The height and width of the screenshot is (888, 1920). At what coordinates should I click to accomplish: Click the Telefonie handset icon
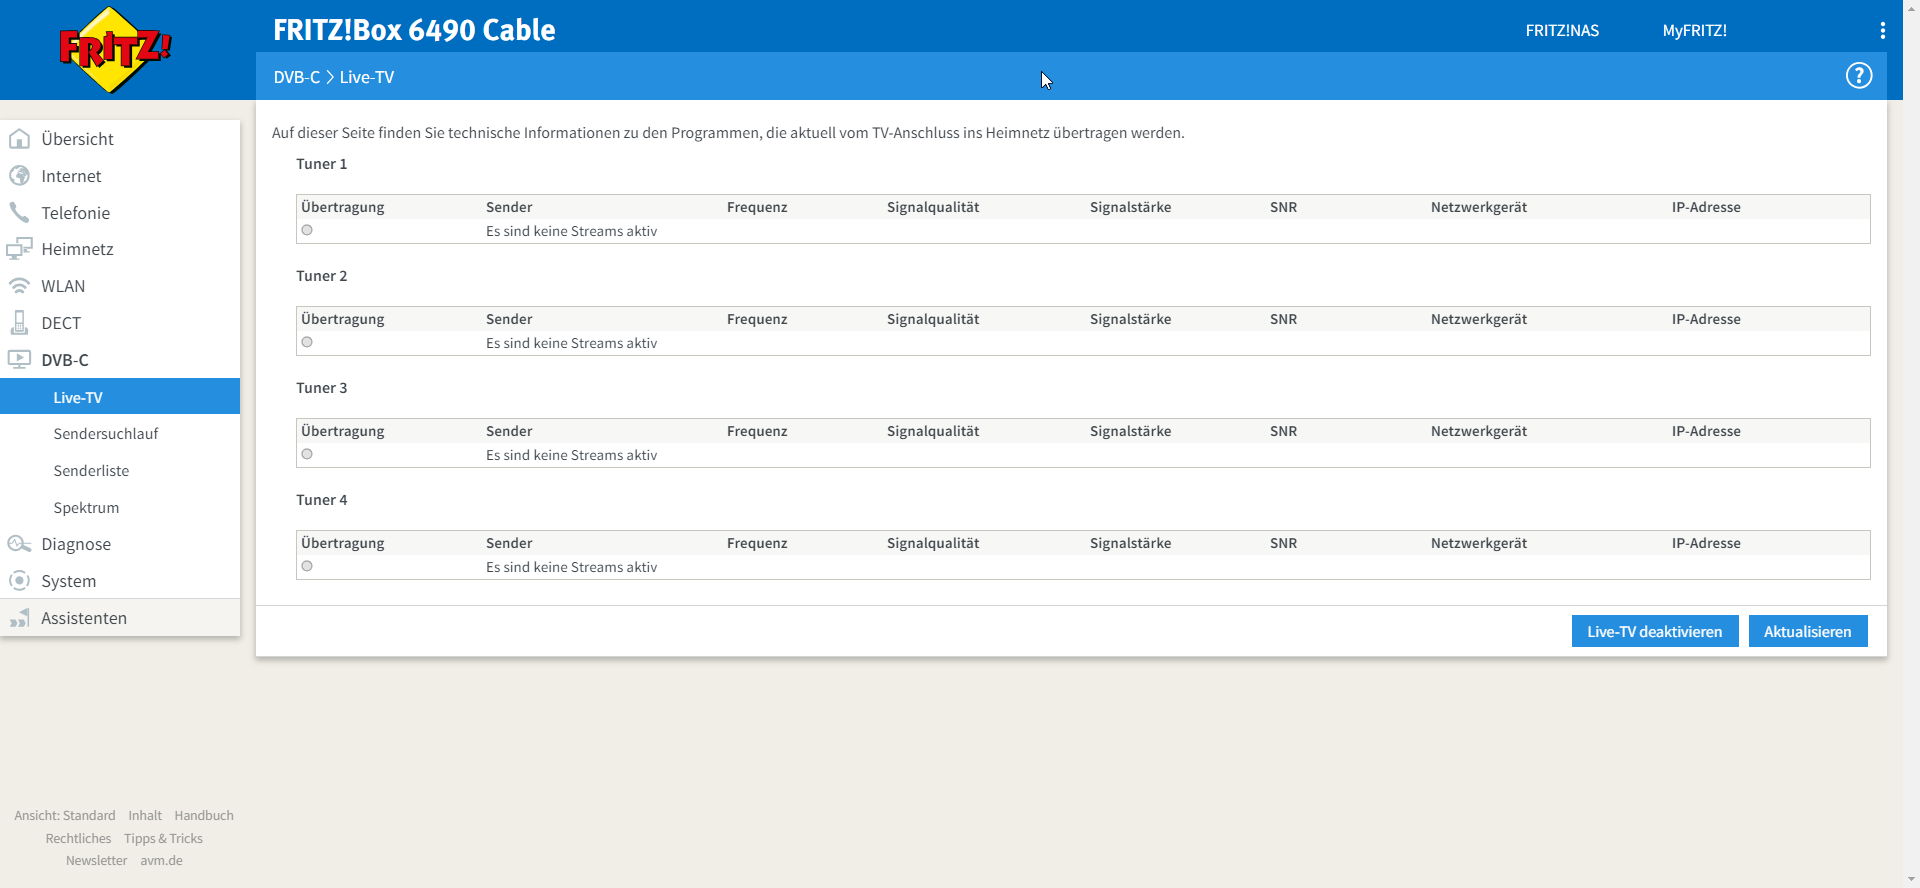pos(19,212)
